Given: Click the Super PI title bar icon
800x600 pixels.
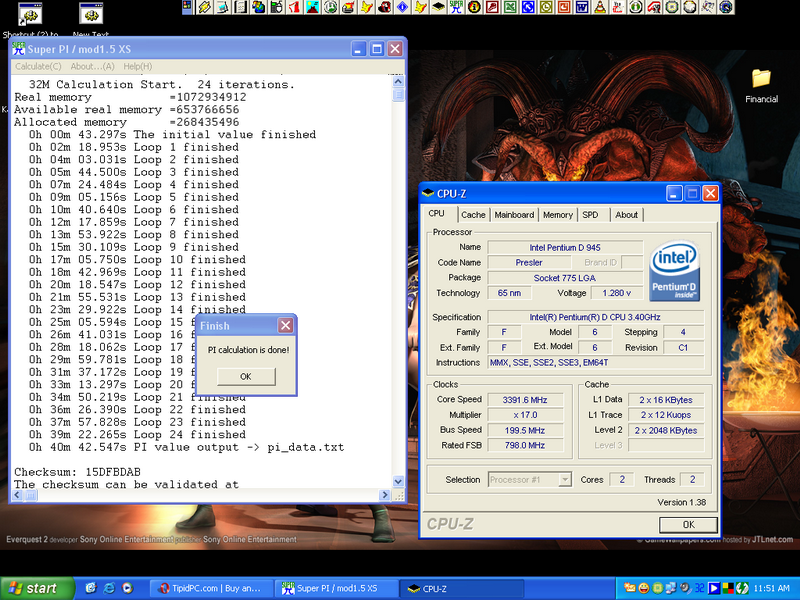Looking at the screenshot, I should [18, 48].
